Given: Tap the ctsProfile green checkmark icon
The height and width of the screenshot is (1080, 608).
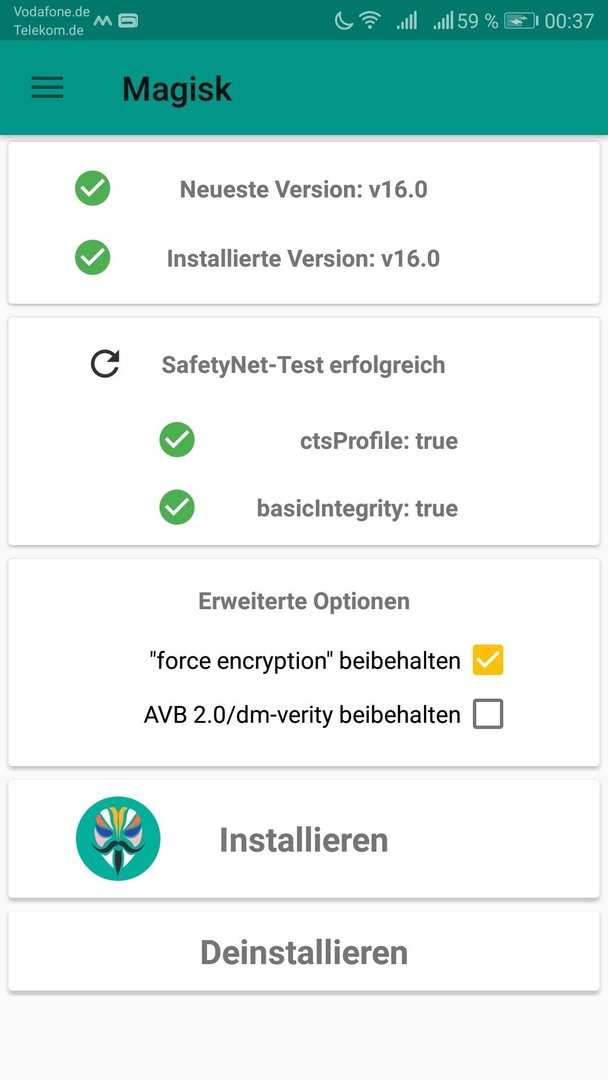Looking at the screenshot, I should (177, 439).
